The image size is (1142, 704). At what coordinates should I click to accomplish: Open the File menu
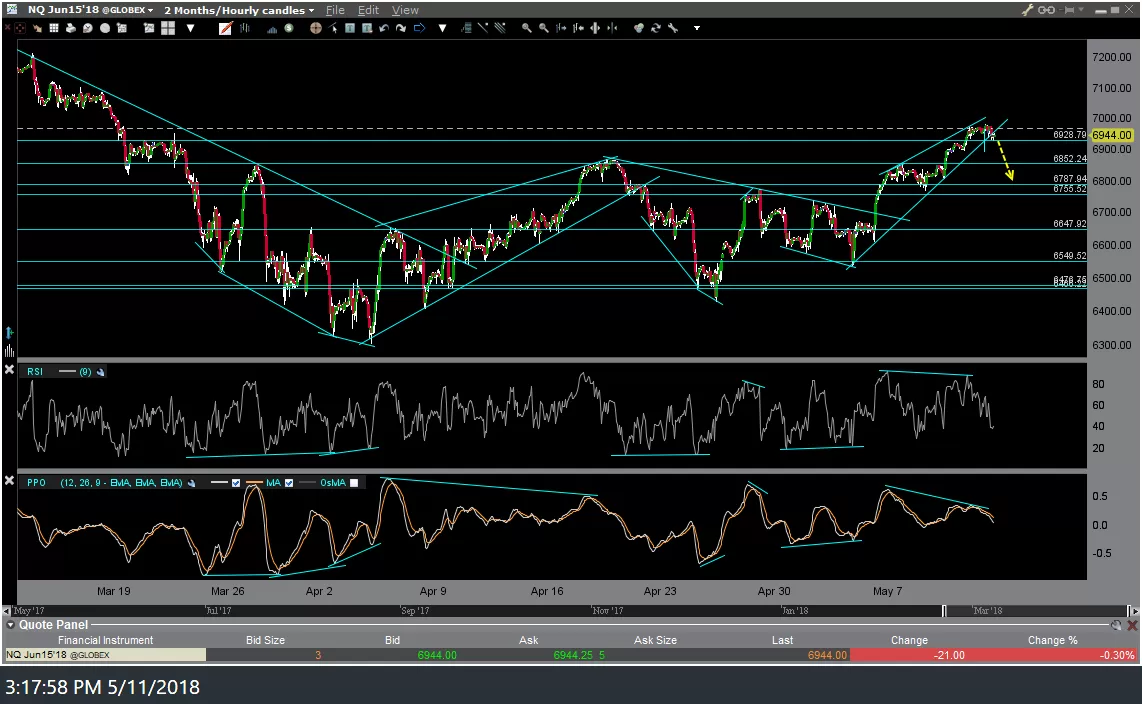pyautogui.click(x=335, y=10)
